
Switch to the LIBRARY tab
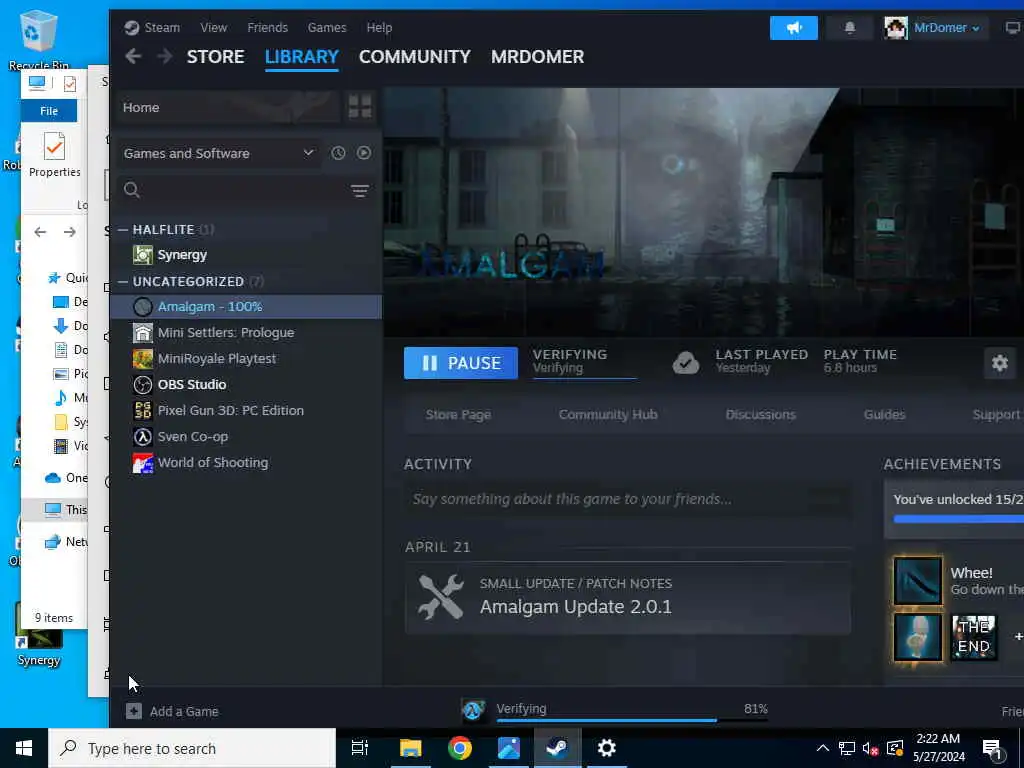[x=302, y=57]
